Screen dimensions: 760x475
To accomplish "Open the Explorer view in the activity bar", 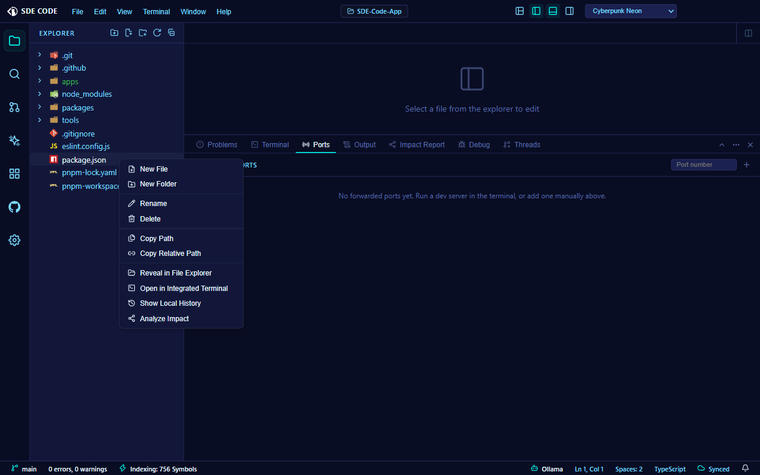I will (14, 41).
